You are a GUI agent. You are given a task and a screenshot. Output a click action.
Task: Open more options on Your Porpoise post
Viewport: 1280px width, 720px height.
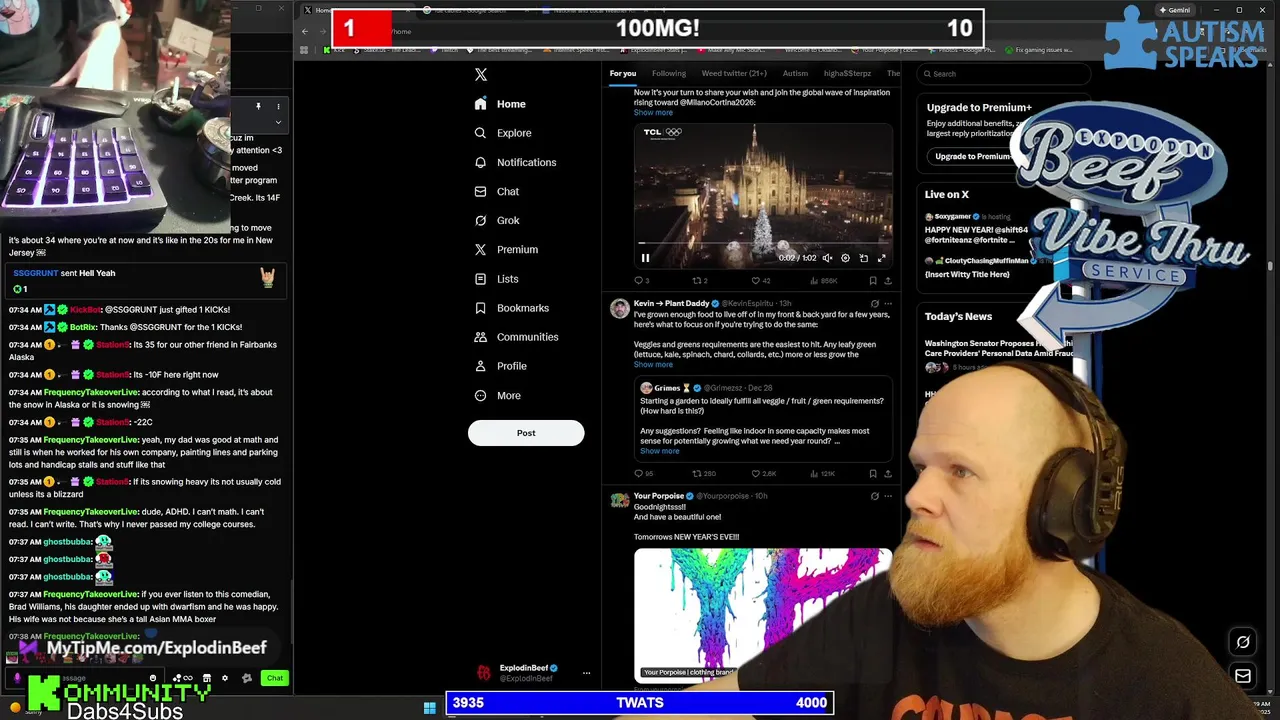pyautogui.click(x=887, y=496)
